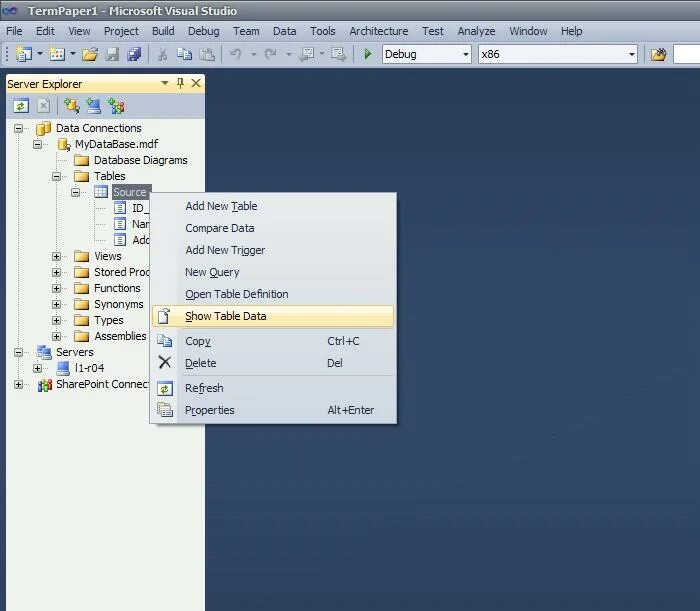Screen dimensions: 700x611
Task: Open the x86 platform combo box
Action: click(x=558, y=54)
